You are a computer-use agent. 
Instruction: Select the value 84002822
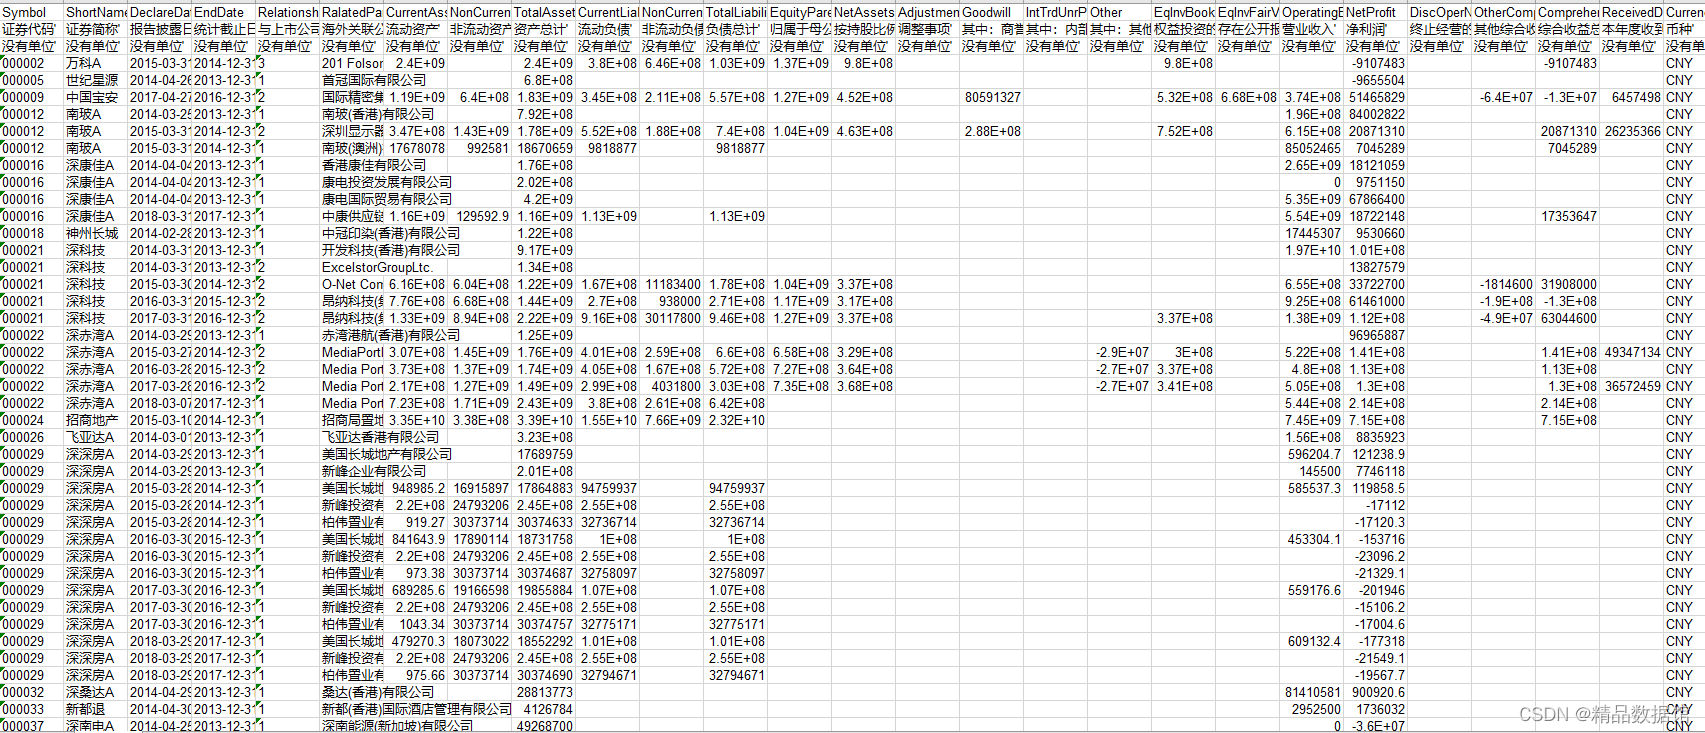coord(1375,114)
